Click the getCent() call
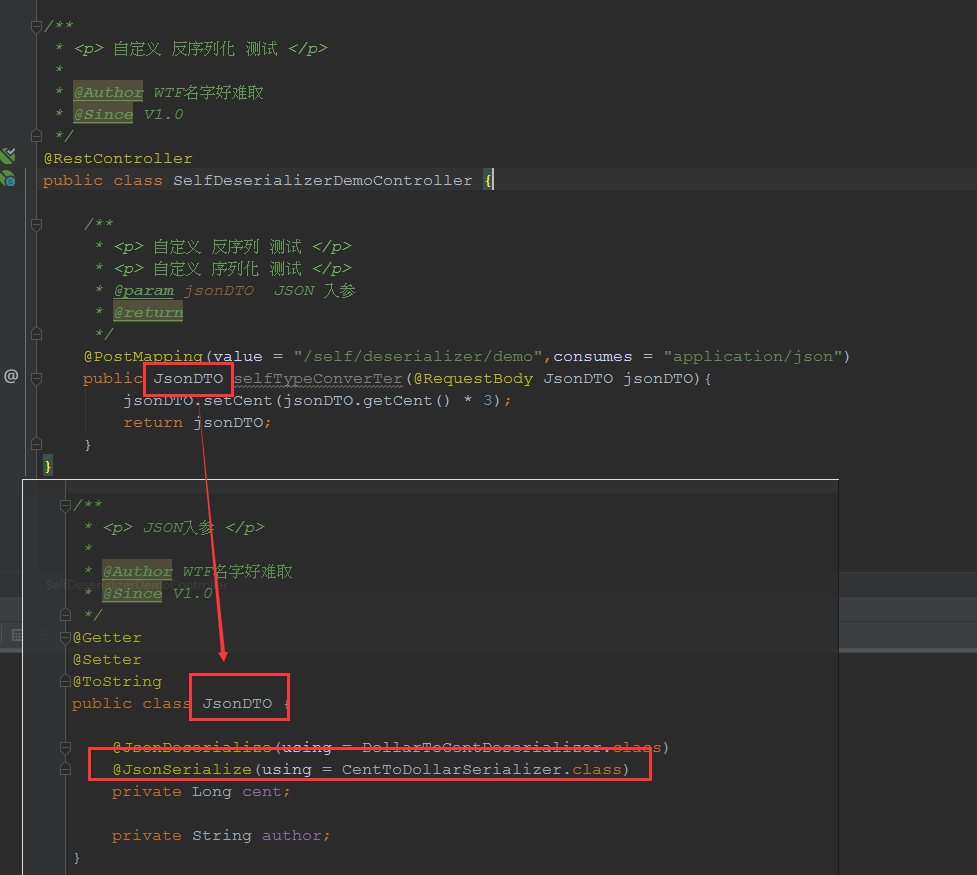 pos(406,401)
